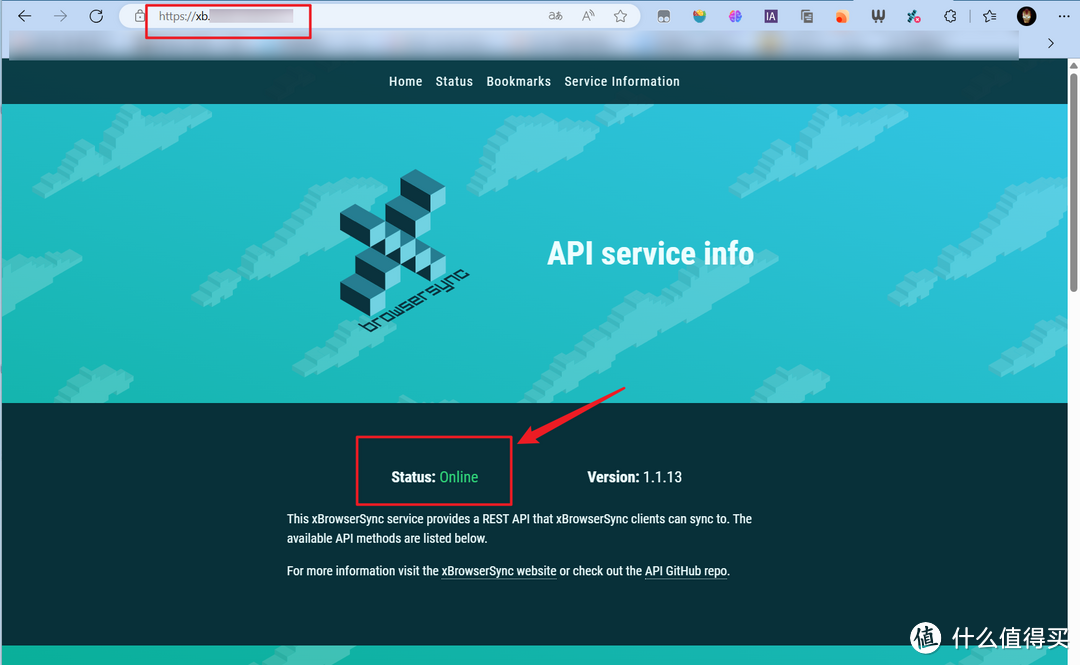
Task: Open the IA extension icon
Action: [x=771, y=17]
